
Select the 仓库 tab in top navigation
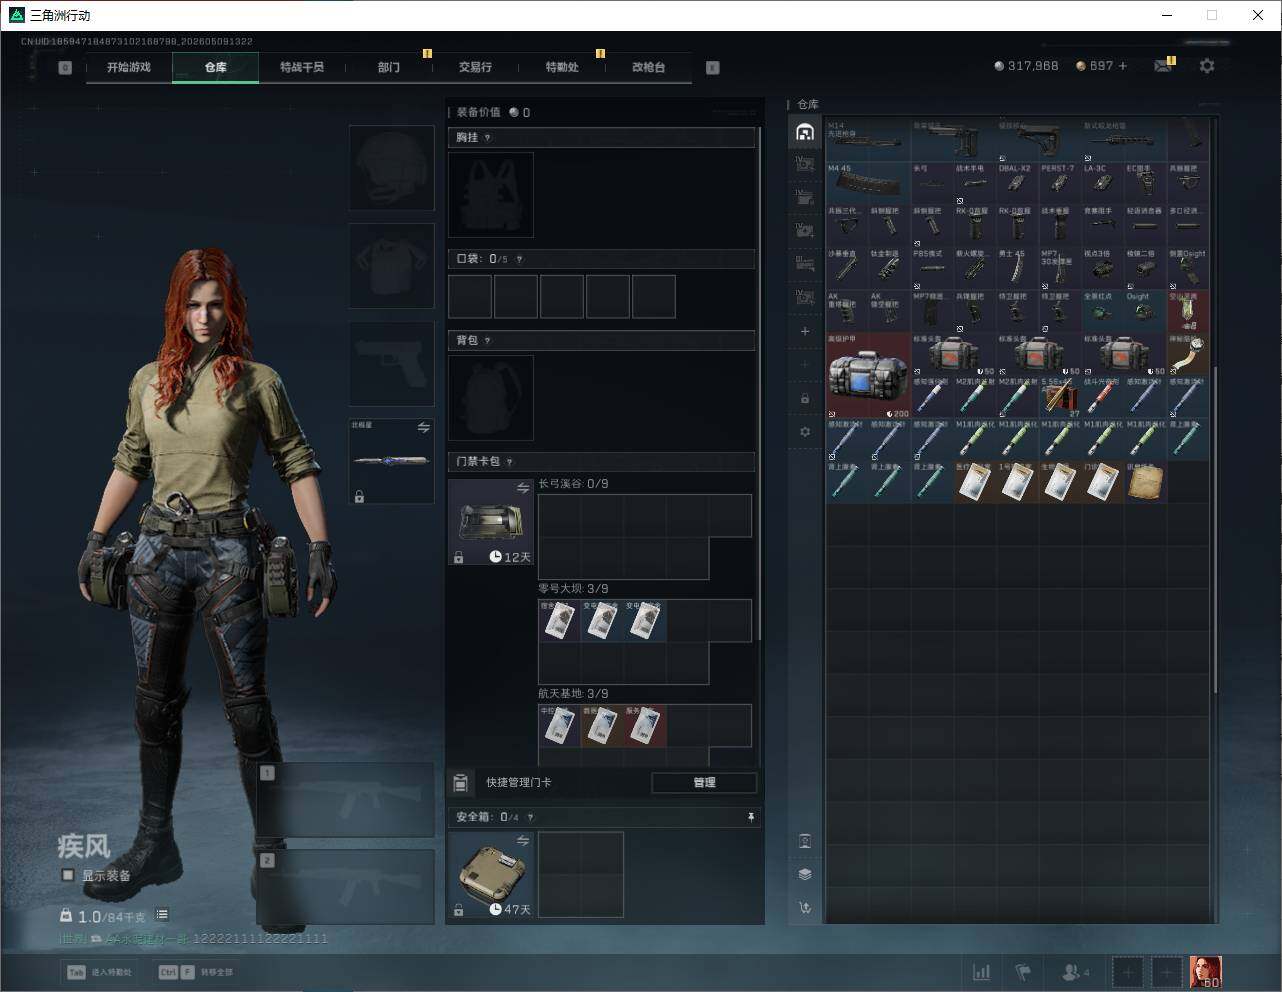tap(216, 67)
